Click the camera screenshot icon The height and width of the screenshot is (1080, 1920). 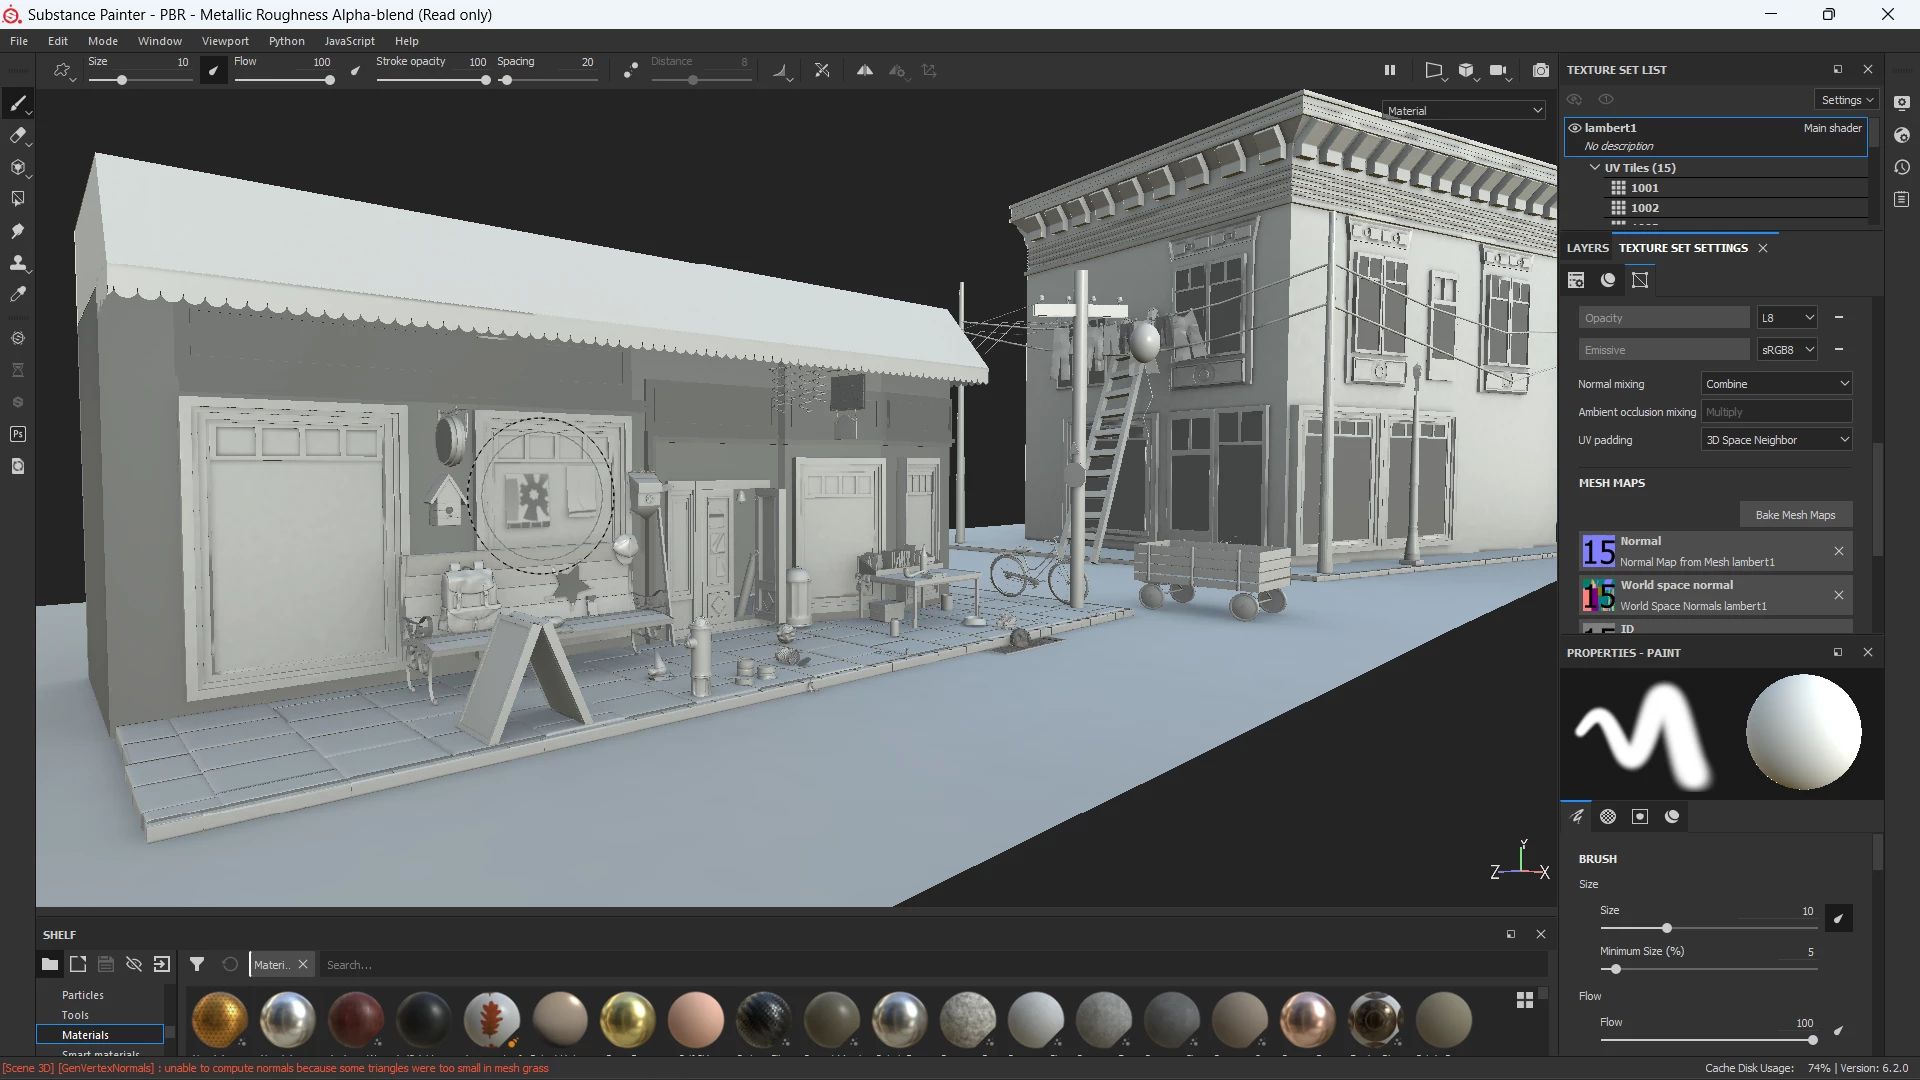(x=1541, y=70)
